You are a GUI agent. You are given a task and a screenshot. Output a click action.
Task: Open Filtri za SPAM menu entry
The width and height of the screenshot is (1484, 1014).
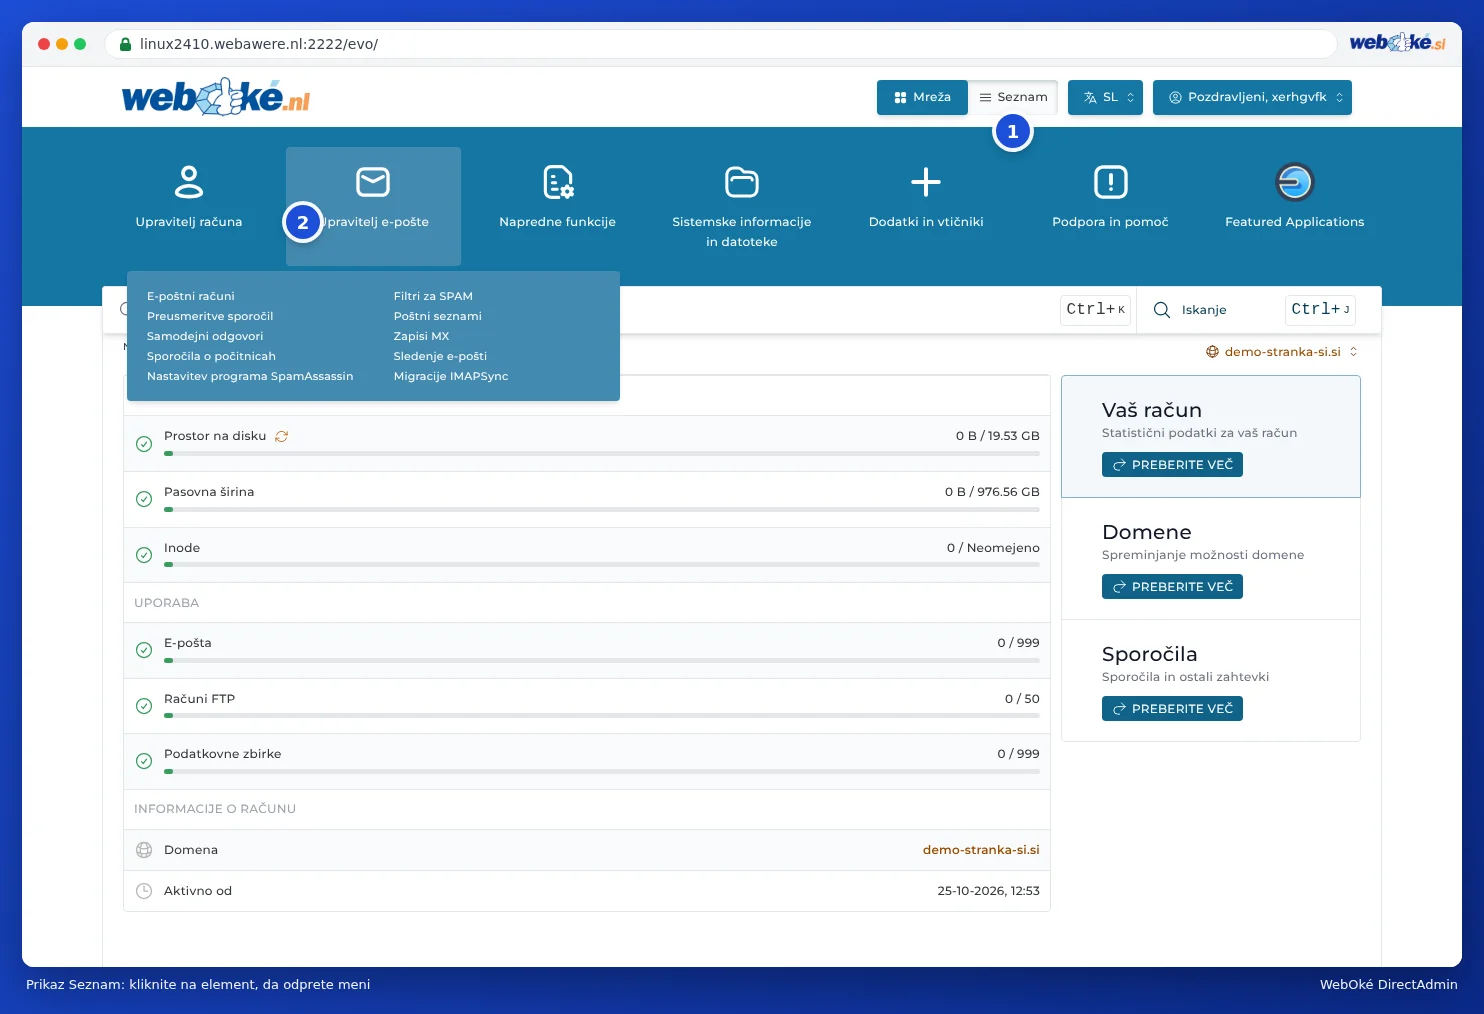coord(433,296)
